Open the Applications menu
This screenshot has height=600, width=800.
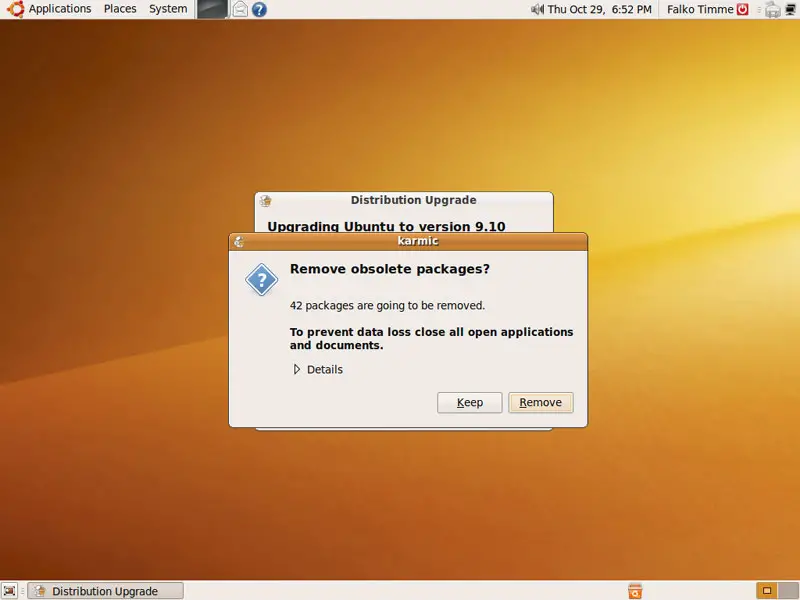click(60, 9)
